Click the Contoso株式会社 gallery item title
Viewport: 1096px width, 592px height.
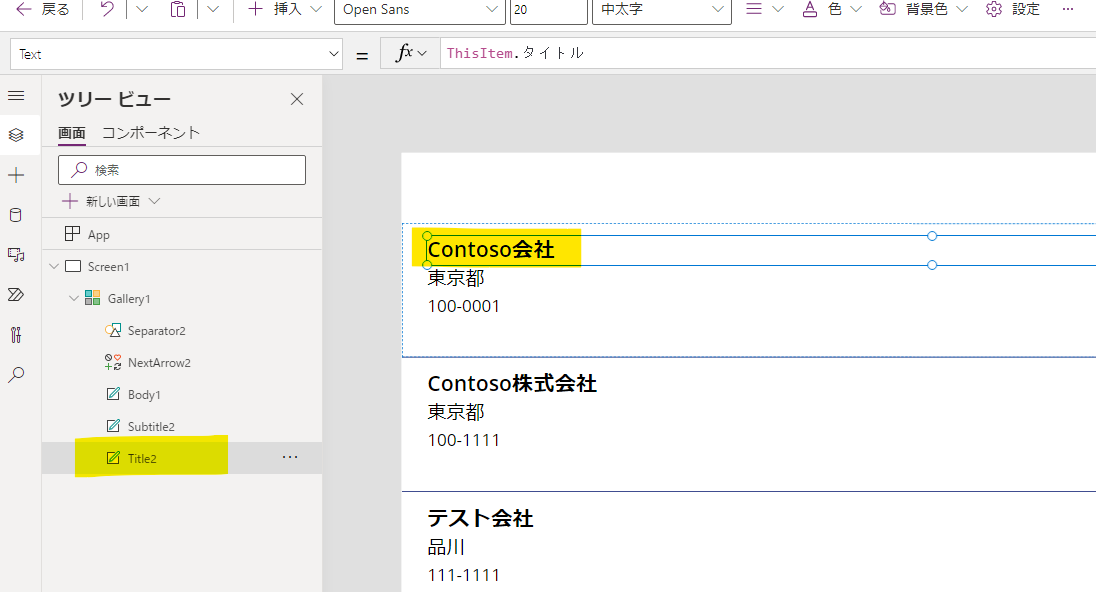pyautogui.click(x=512, y=384)
